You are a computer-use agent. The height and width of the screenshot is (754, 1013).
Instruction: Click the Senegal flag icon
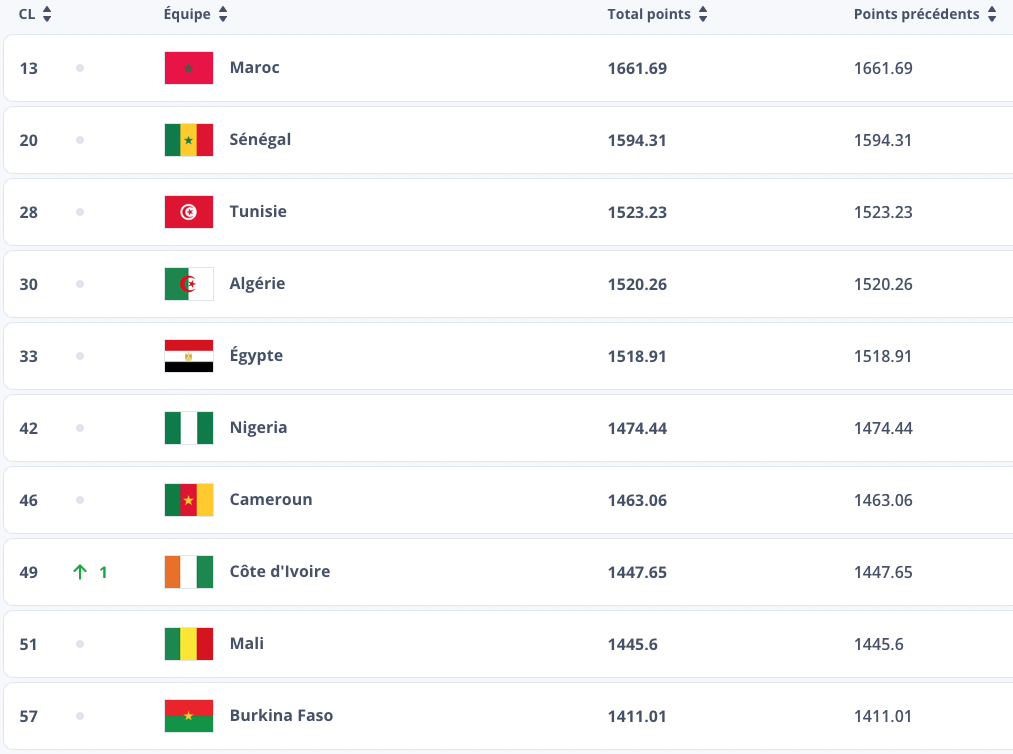(188, 140)
